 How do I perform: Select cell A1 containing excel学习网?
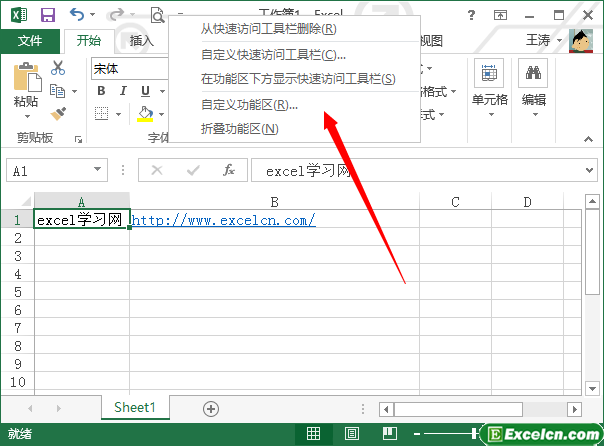(x=82, y=220)
